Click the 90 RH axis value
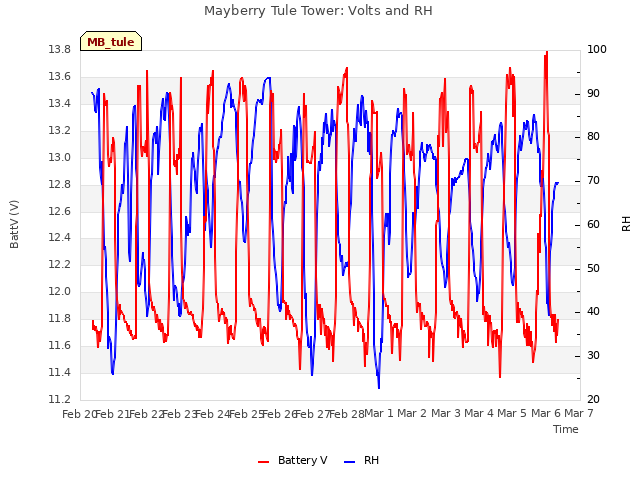This screenshot has height=480, width=640. pyautogui.click(x=593, y=93)
